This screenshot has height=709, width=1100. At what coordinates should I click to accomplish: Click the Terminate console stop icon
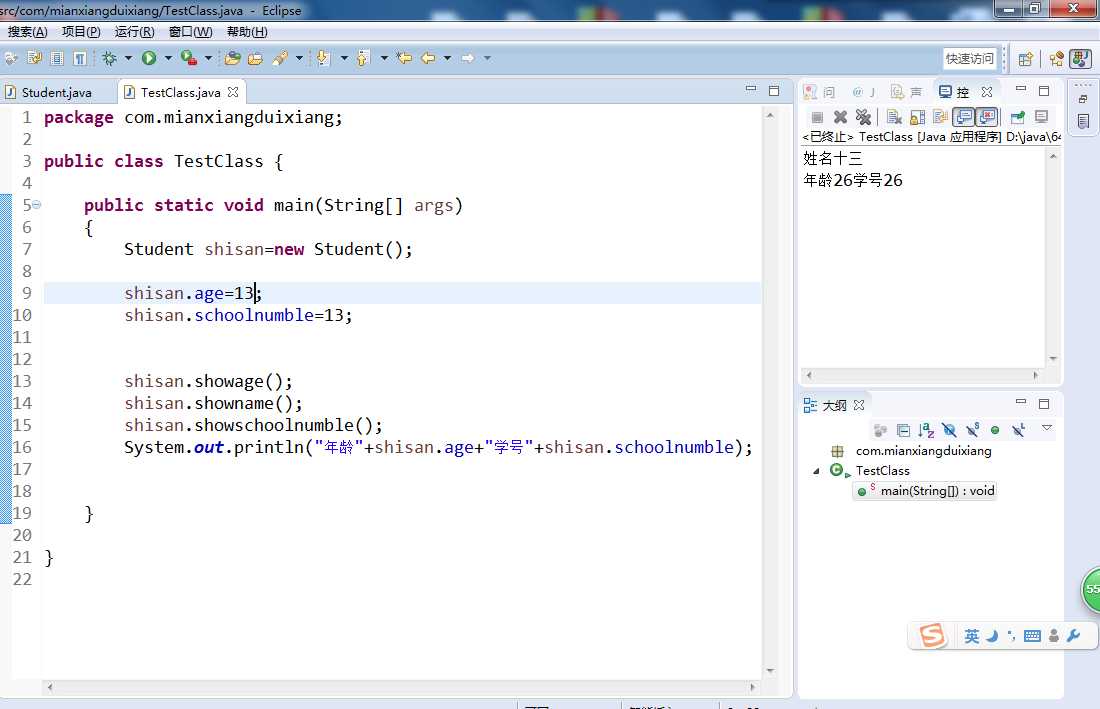click(x=817, y=117)
